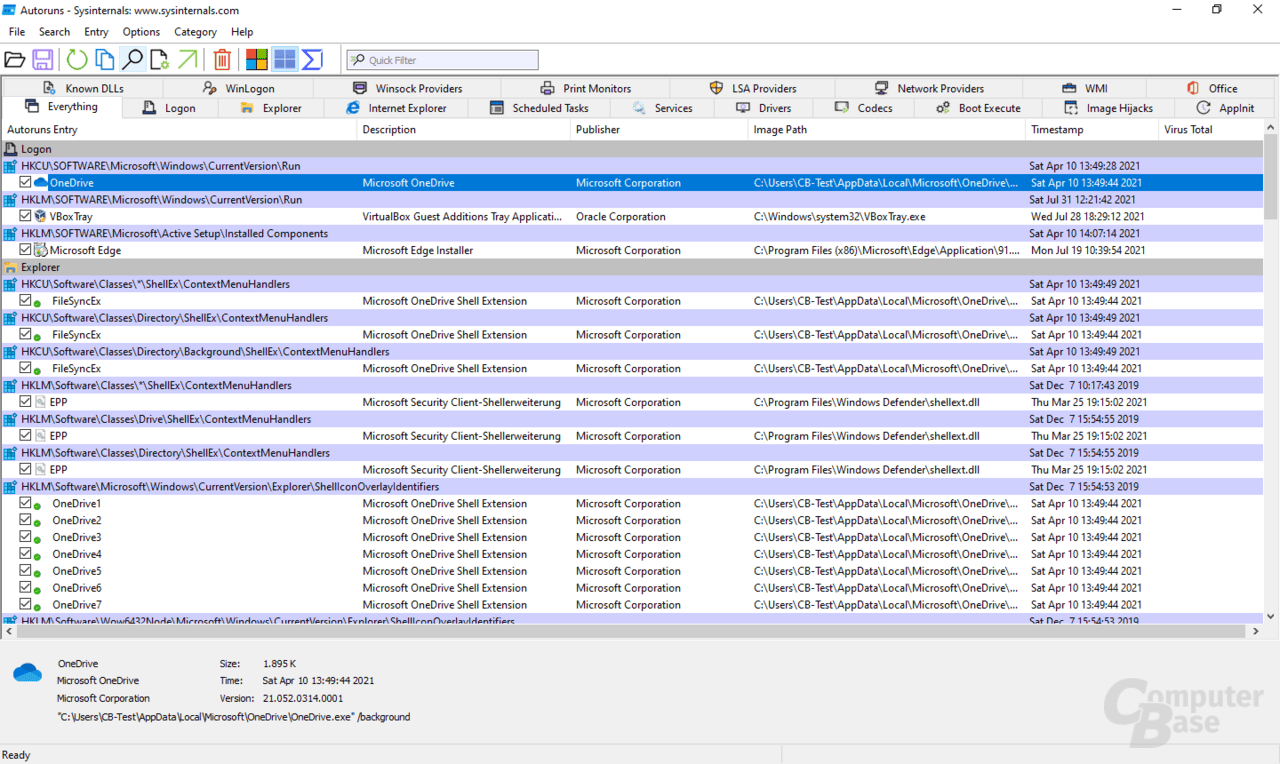The height and width of the screenshot is (764, 1280).
Task: Switch to the Office tab
Action: click(1212, 88)
